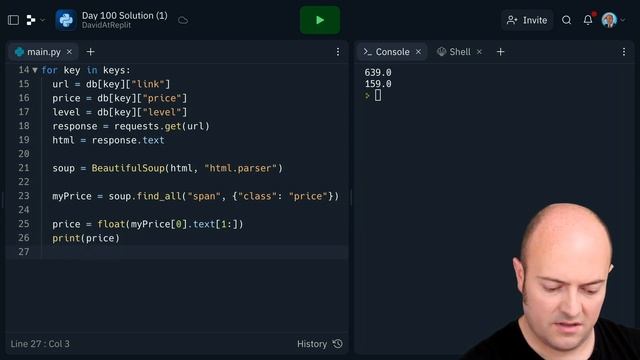Viewport: 640px width, 360px height.
Task: Close the main.py tab
Action: coord(69,52)
